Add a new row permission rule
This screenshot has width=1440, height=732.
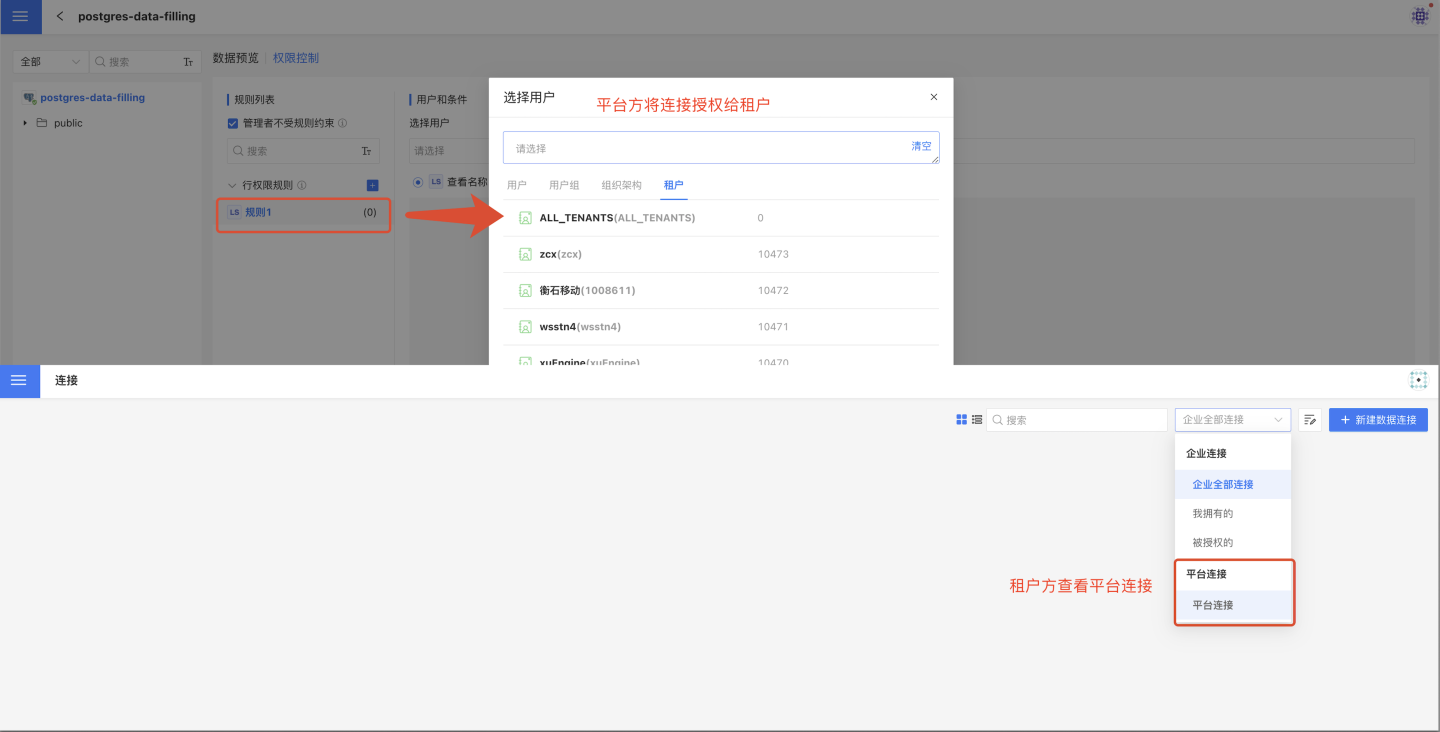pyautogui.click(x=372, y=185)
